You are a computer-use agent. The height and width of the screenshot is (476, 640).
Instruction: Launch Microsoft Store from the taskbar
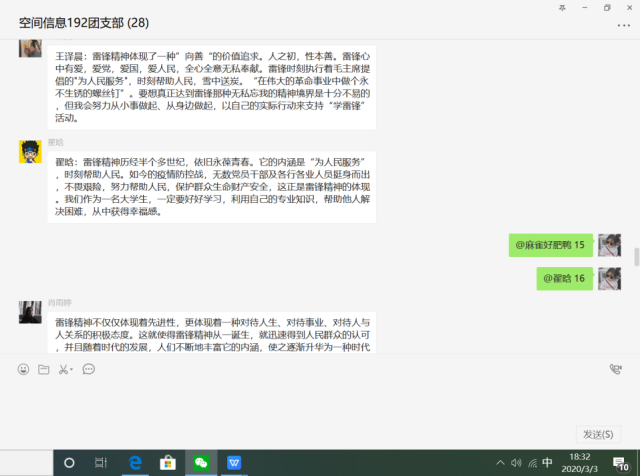(168, 463)
